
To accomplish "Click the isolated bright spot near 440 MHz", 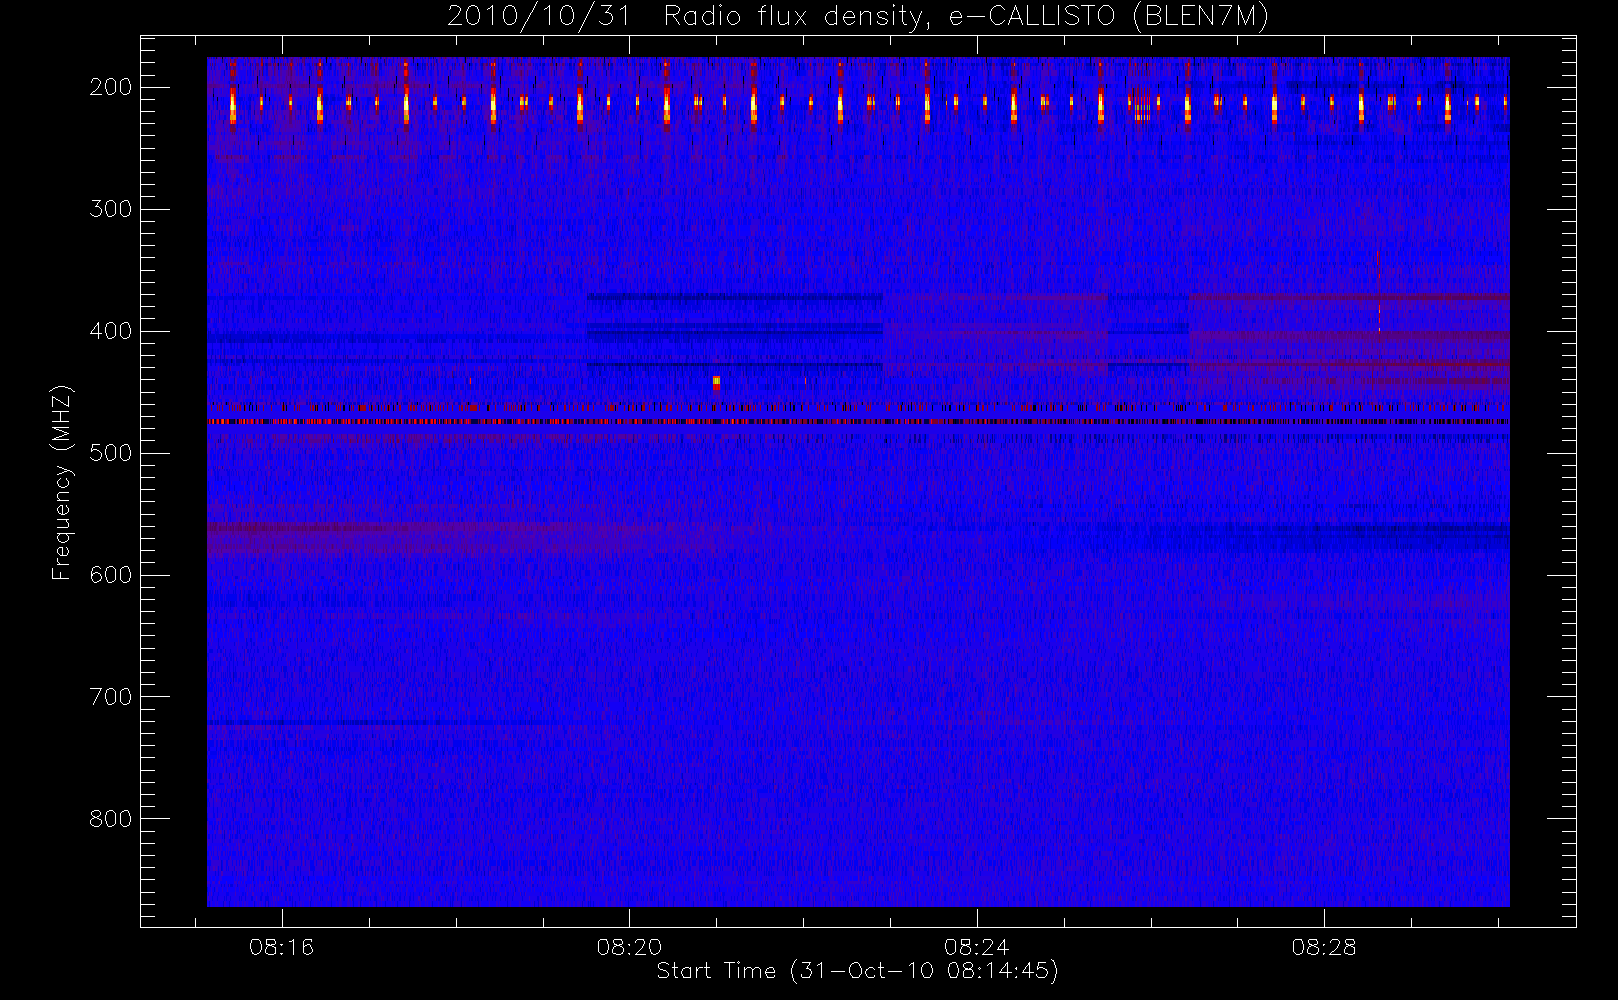I will pos(716,382).
